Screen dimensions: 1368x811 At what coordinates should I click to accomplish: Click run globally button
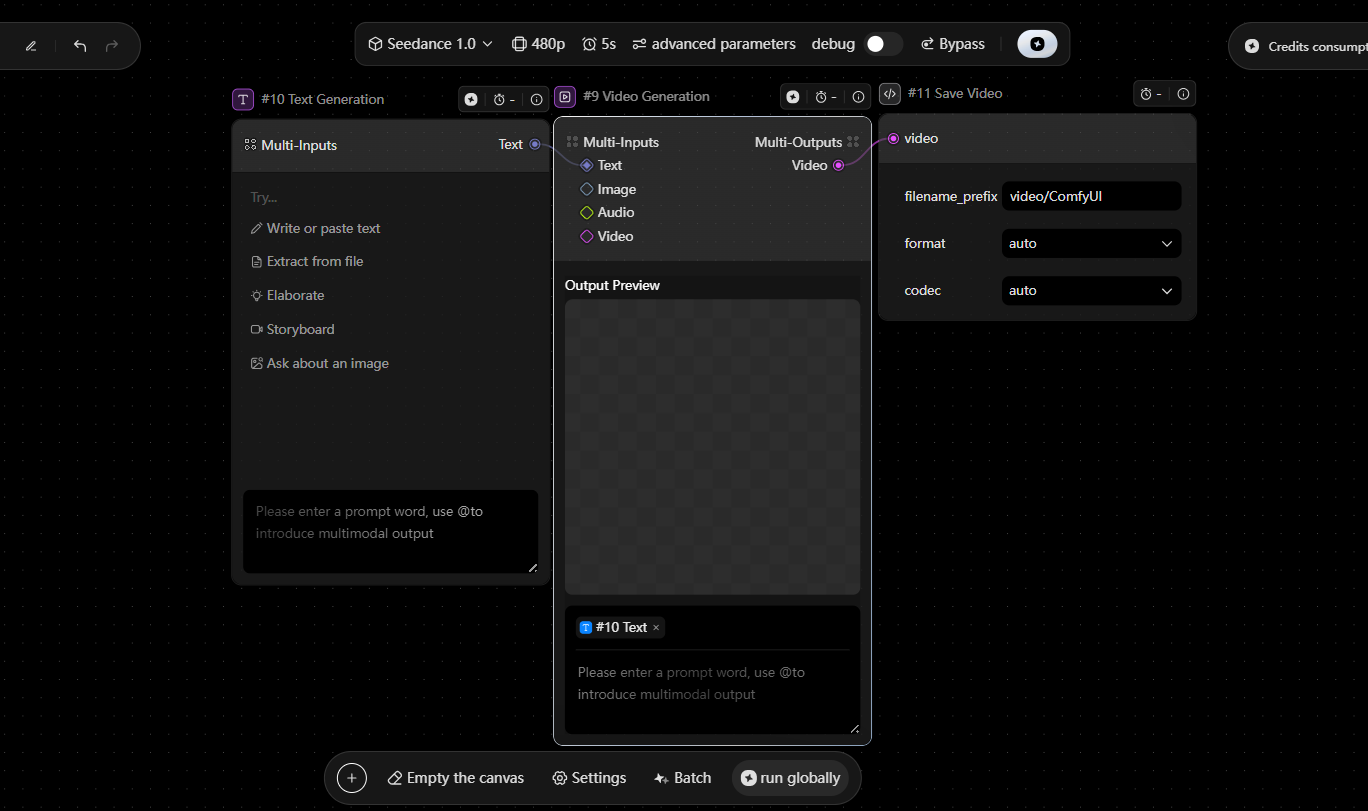point(790,778)
